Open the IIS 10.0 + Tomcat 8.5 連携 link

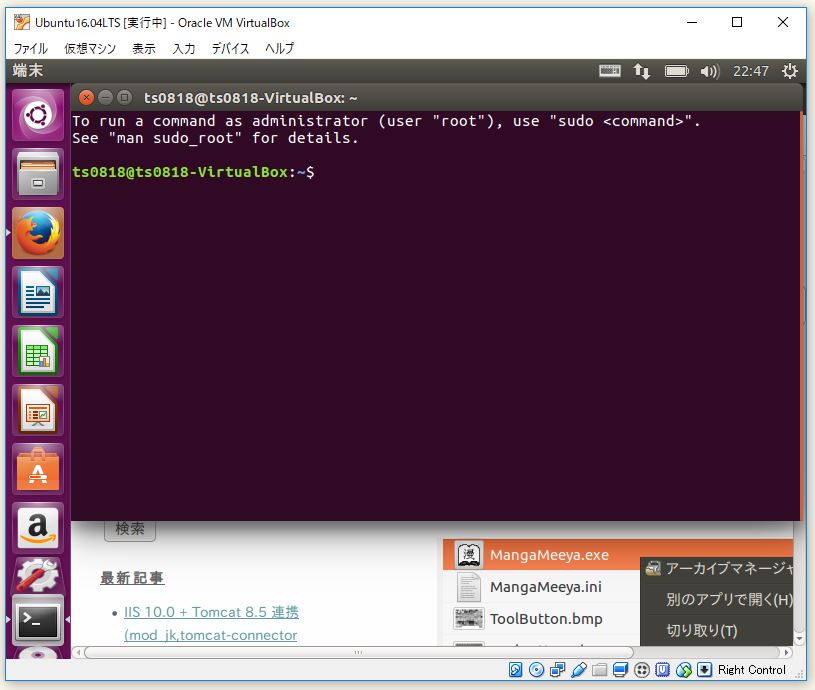tap(211, 612)
